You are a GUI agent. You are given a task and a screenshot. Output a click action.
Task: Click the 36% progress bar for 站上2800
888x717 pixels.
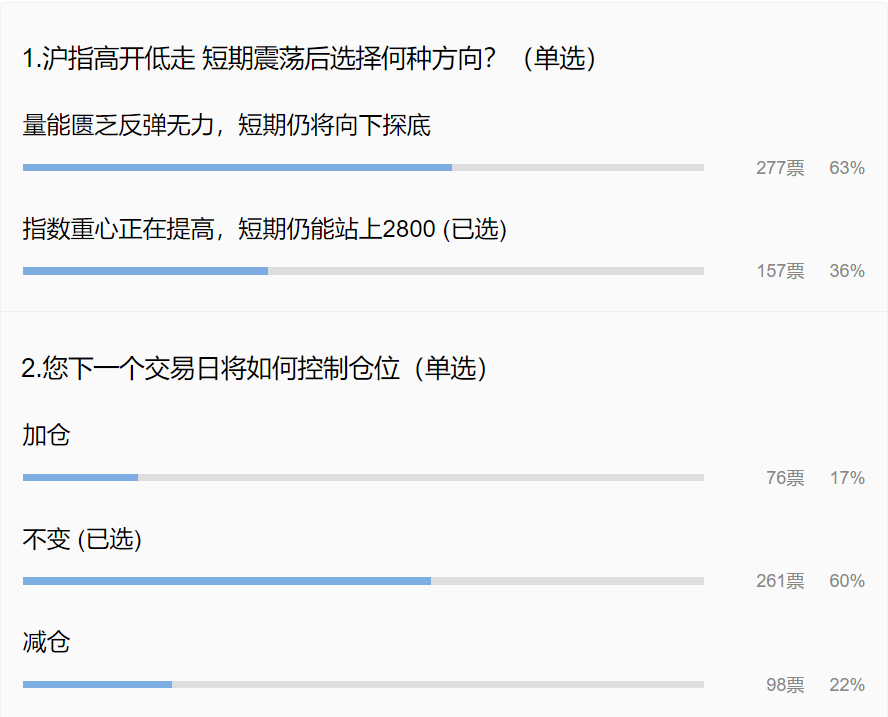tap(363, 271)
